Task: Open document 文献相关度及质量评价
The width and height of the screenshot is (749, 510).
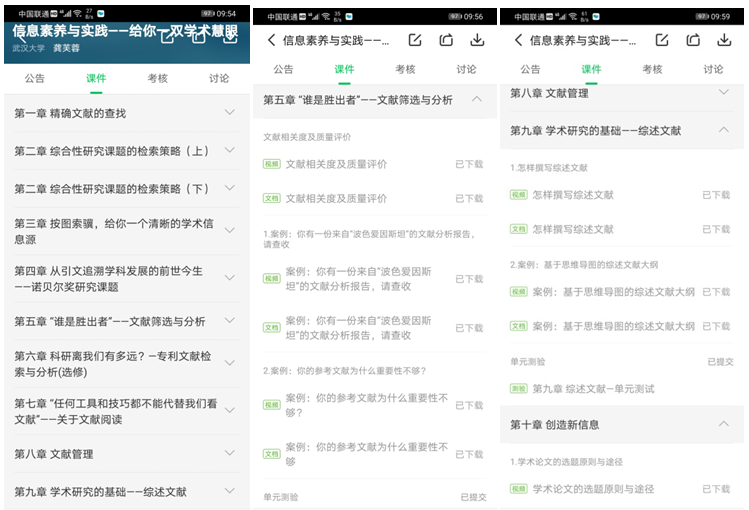Action: pos(336,199)
